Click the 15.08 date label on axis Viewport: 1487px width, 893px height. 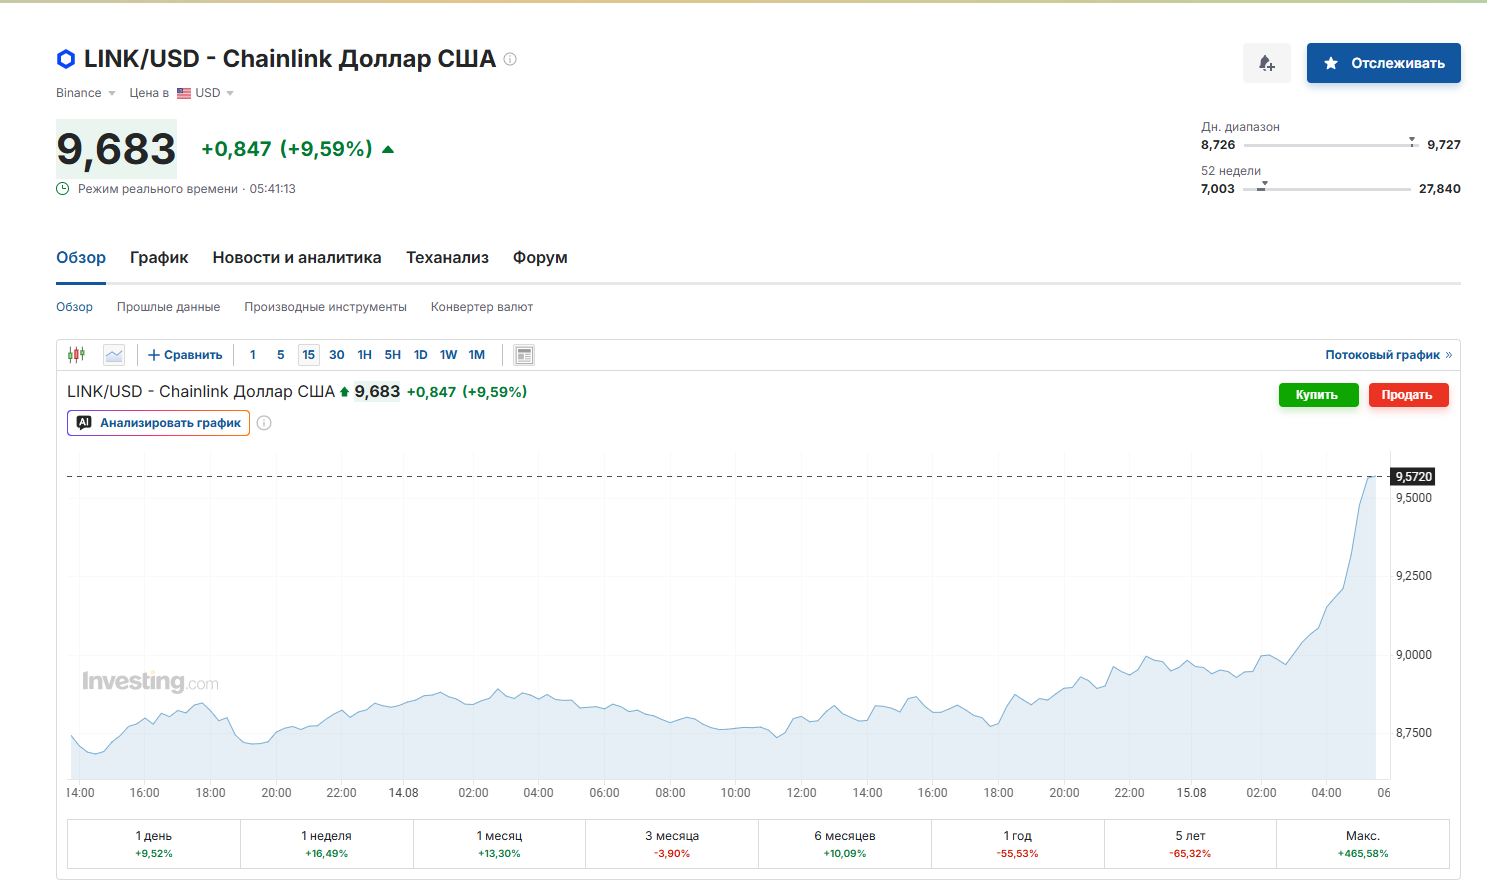[1191, 793]
